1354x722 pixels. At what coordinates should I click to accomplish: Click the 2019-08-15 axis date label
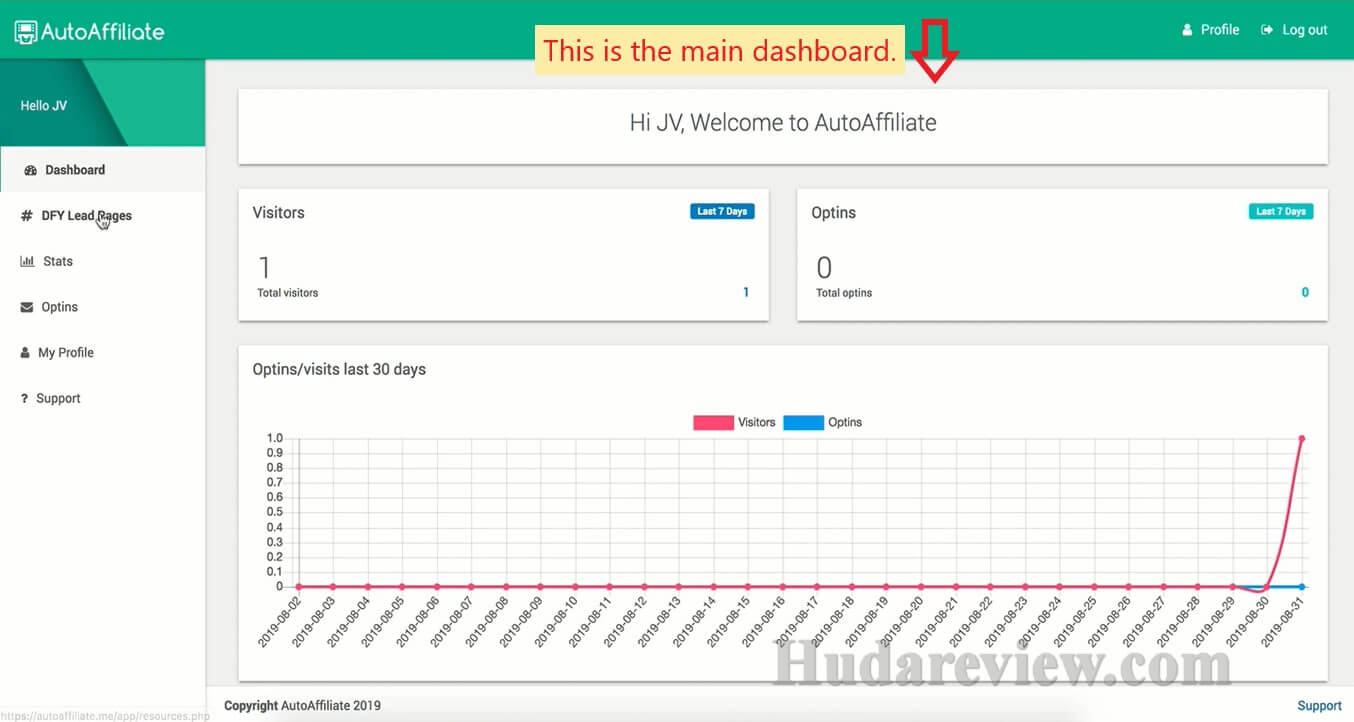(729, 620)
